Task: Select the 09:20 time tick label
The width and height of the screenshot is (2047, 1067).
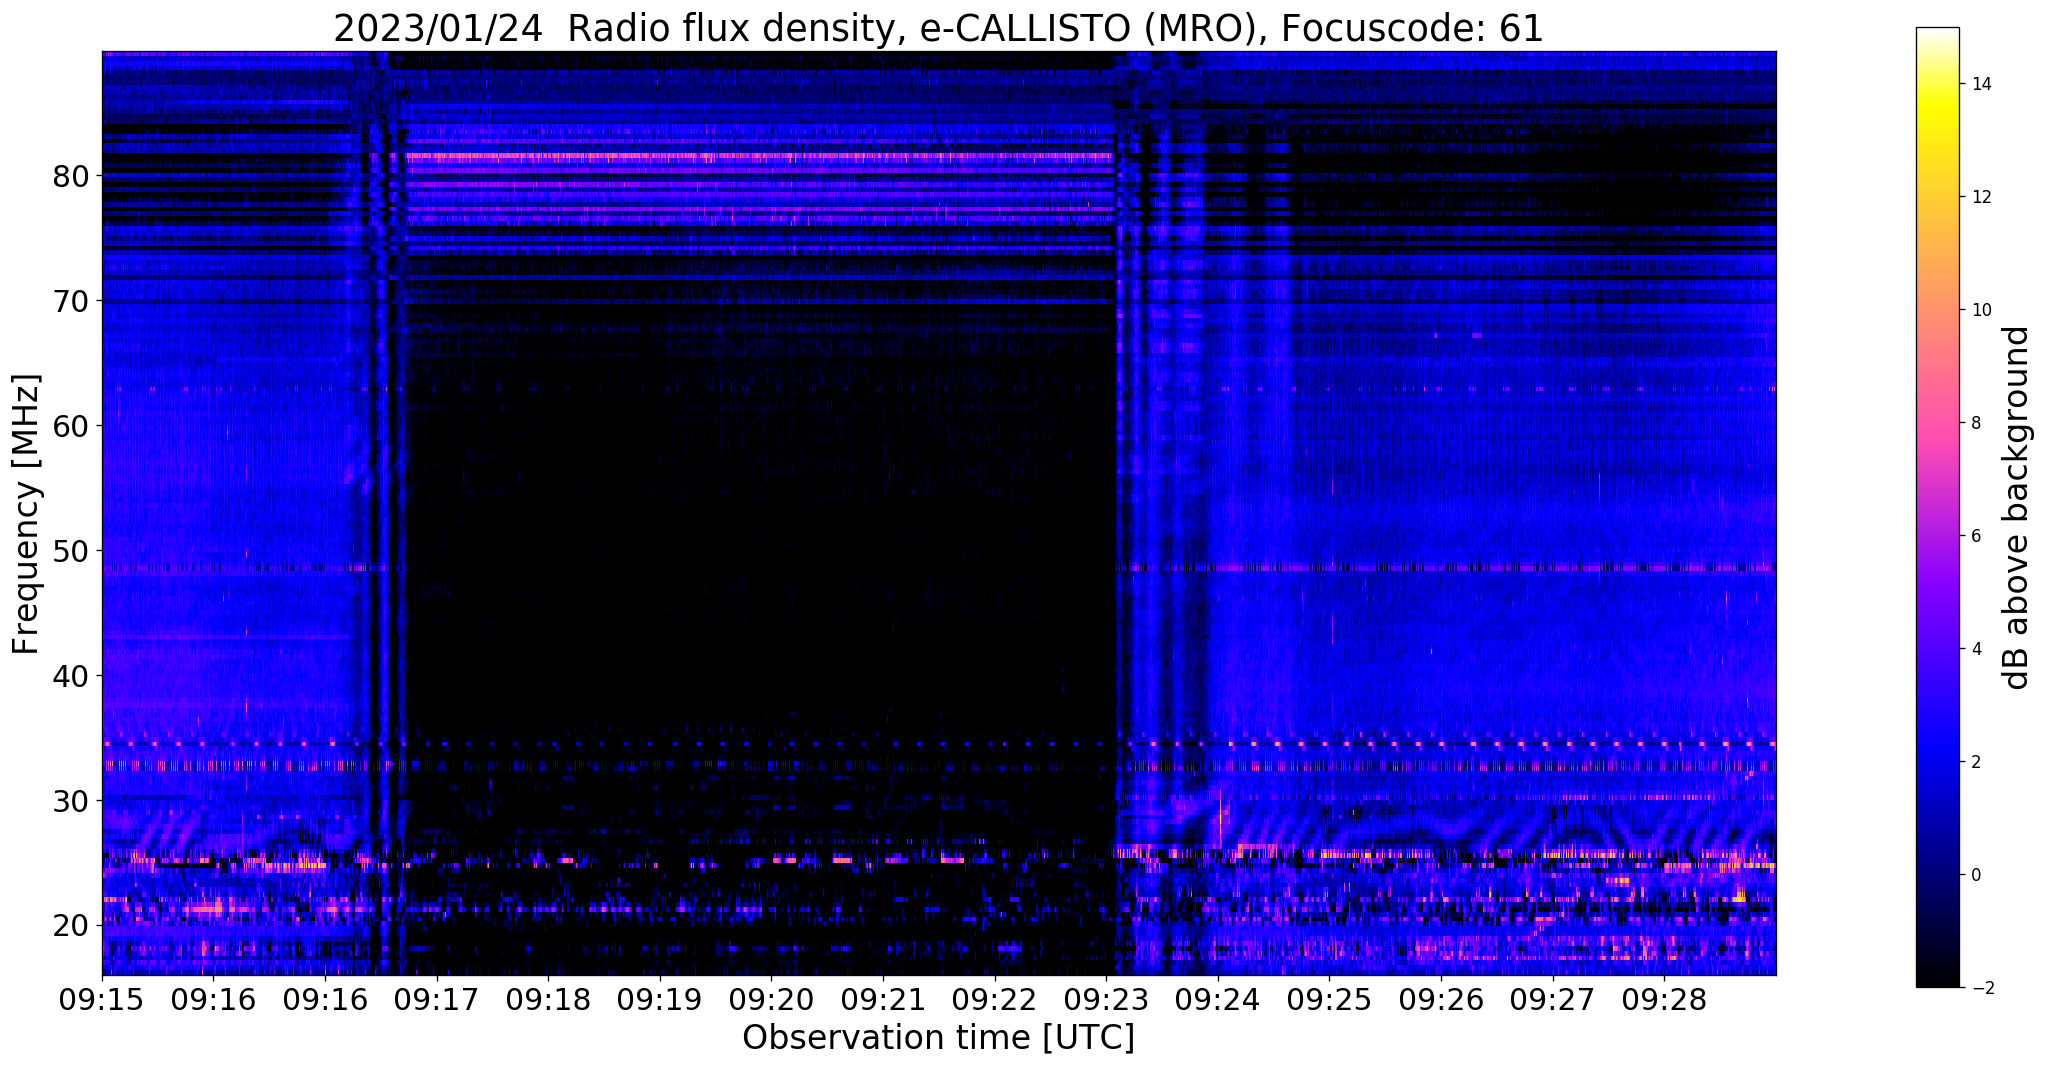Action: click(x=771, y=999)
